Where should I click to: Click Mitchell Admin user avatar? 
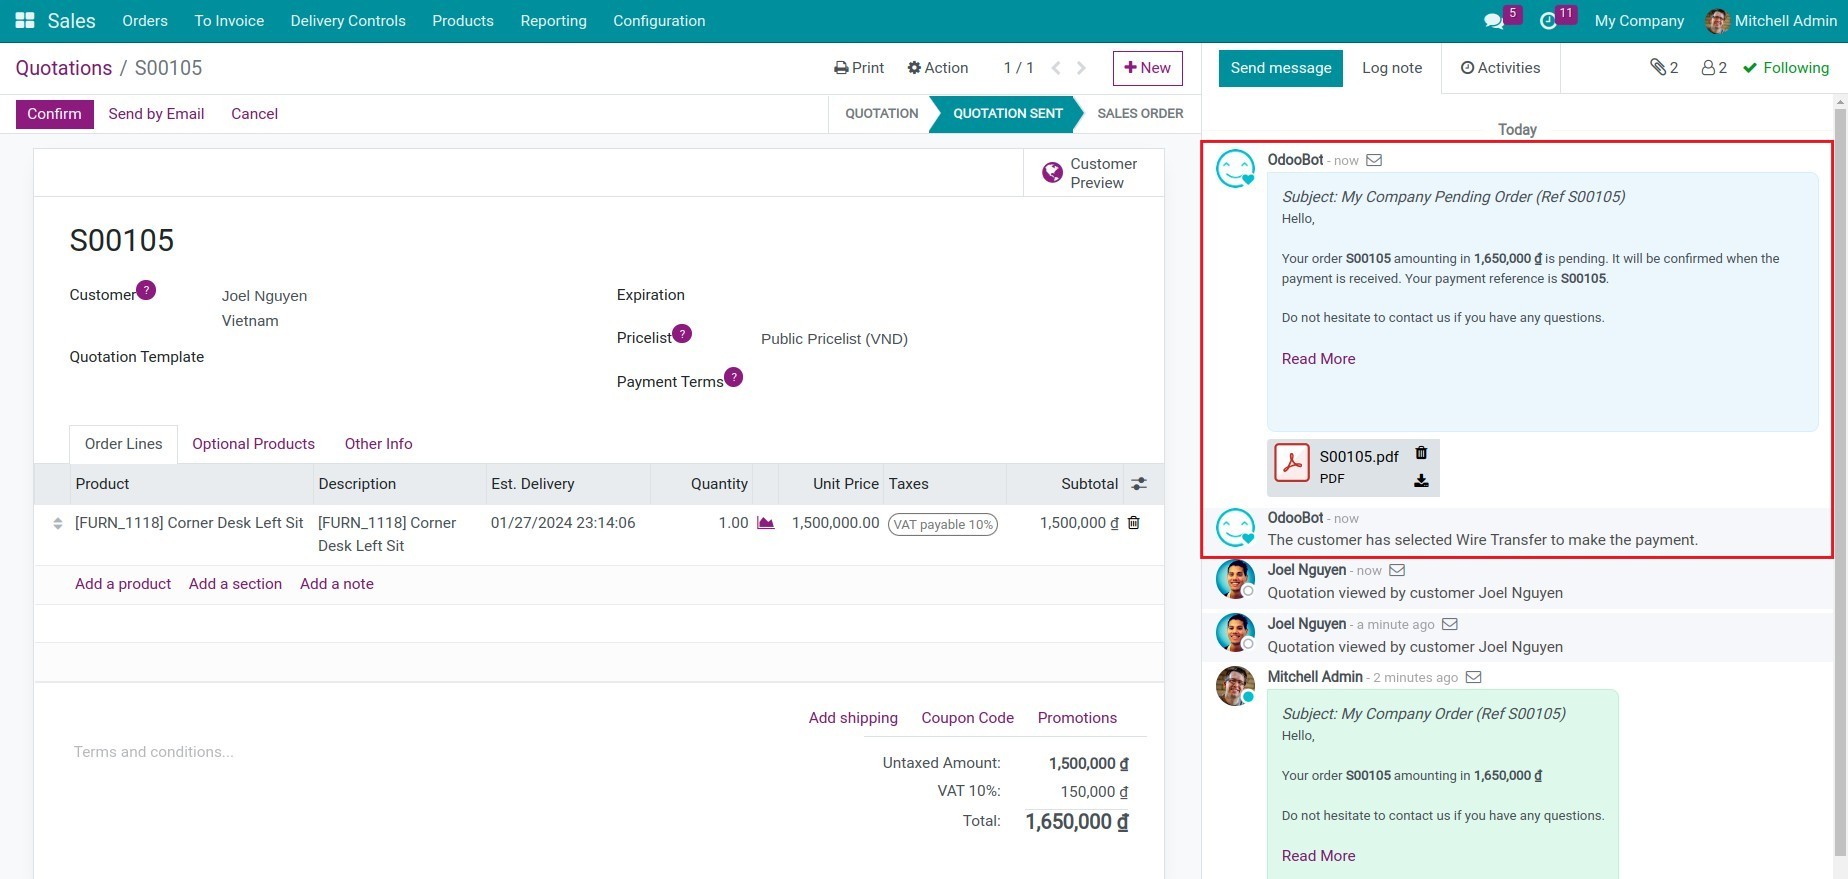coord(1717,21)
